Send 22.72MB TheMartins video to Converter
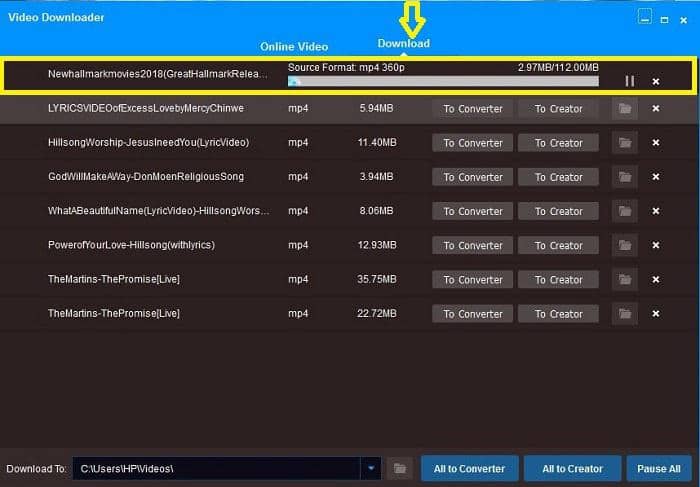This screenshot has width=700, height=487. point(472,314)
